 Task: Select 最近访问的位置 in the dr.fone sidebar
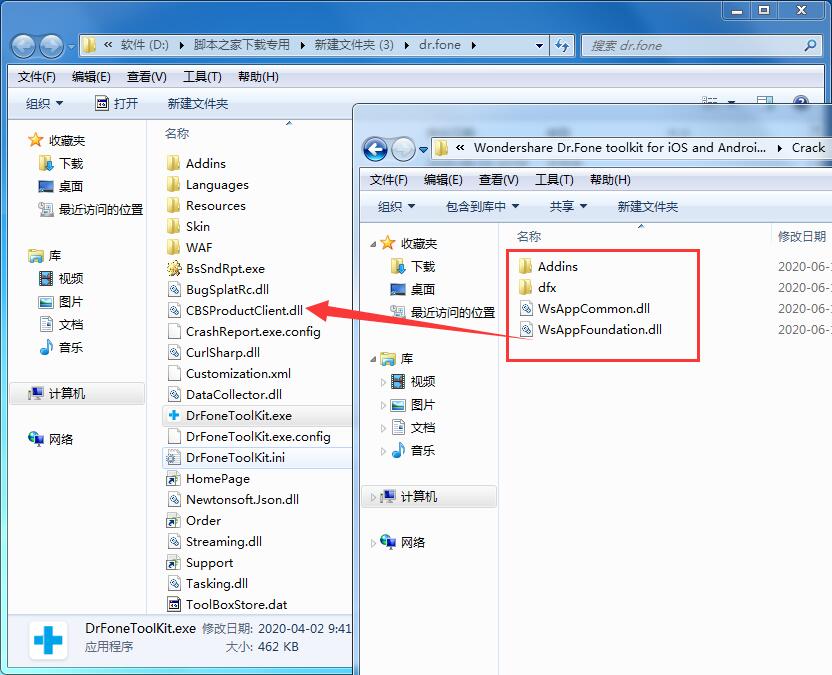101,210
